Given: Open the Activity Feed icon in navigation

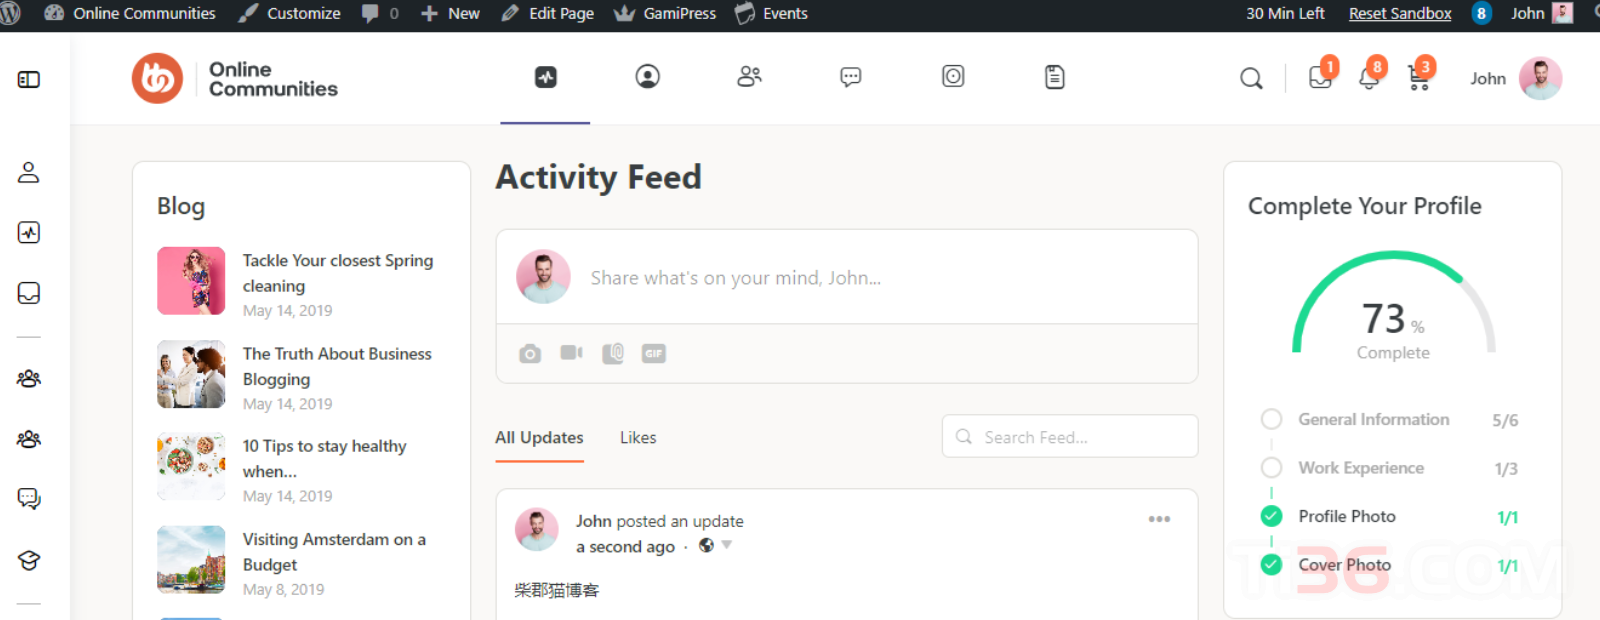Looking at the screenshot, I should pos(545,76).
